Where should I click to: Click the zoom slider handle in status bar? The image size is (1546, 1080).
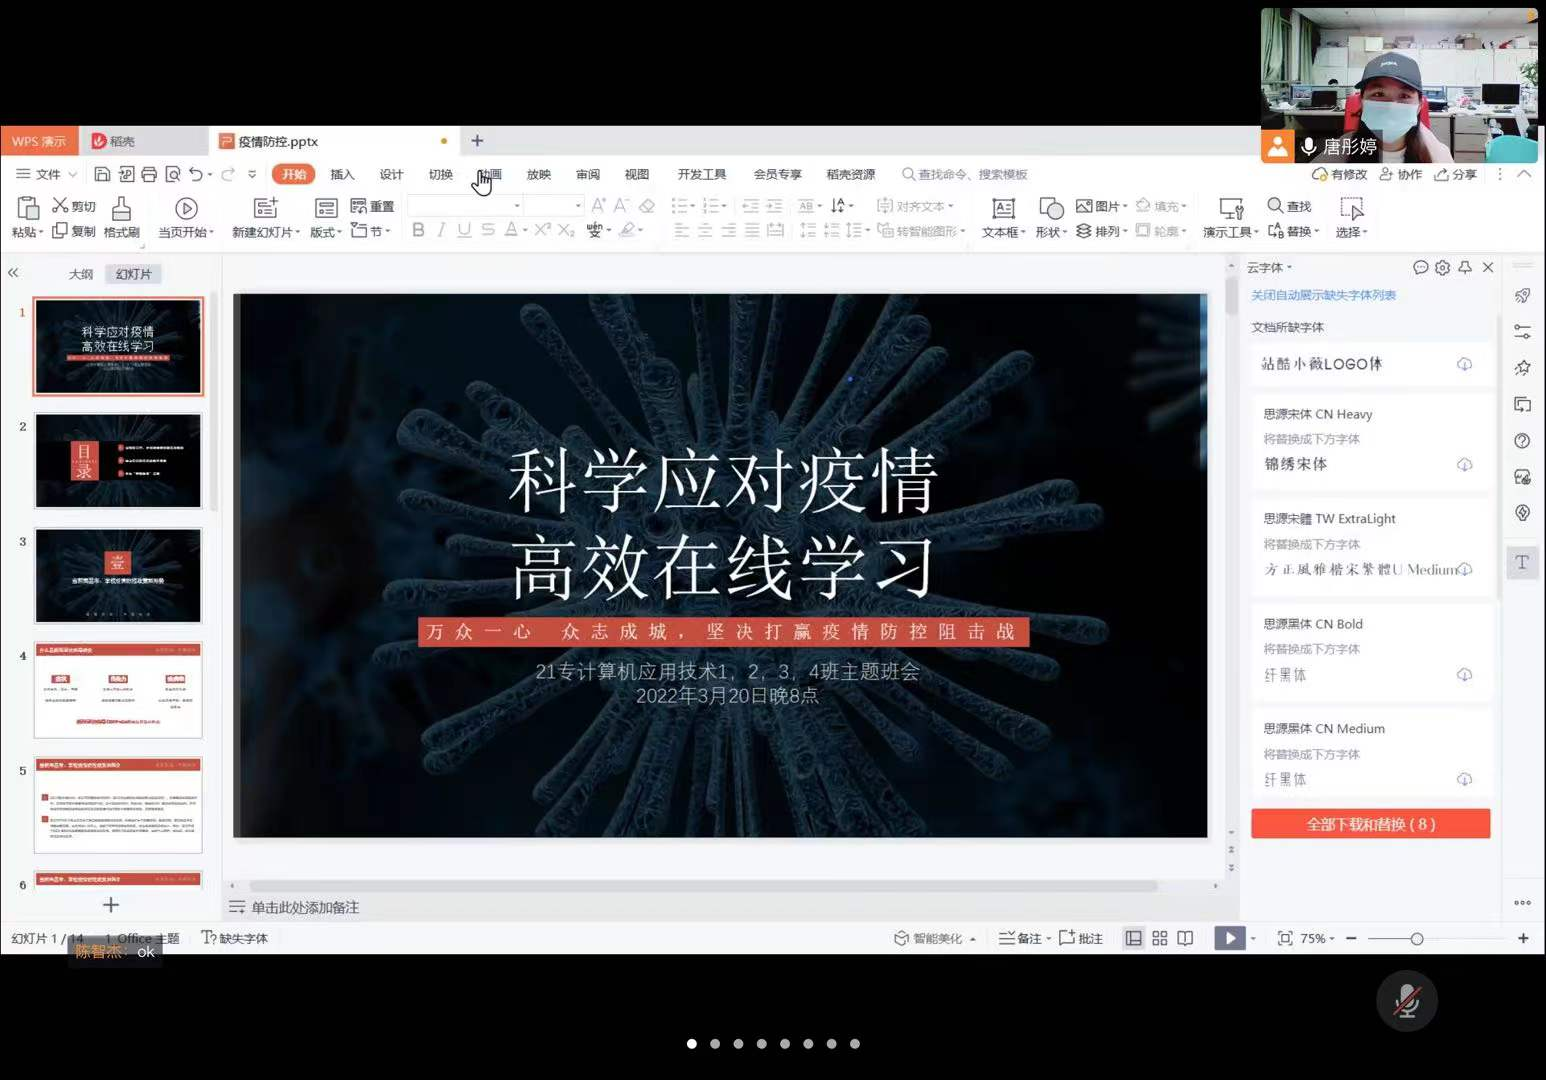click(1416, 938)
